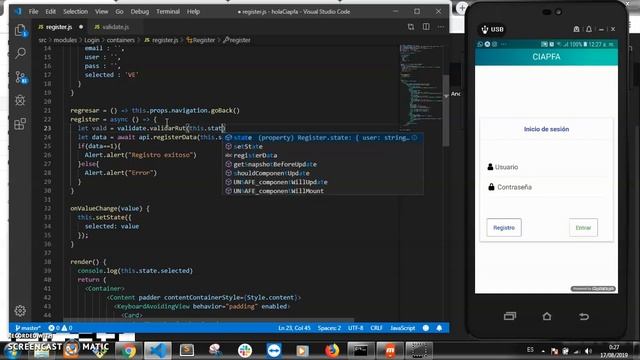Open the More Actions ellipsis in editor
The height and width of the screenshot is (360, 640).
(441, 27)
